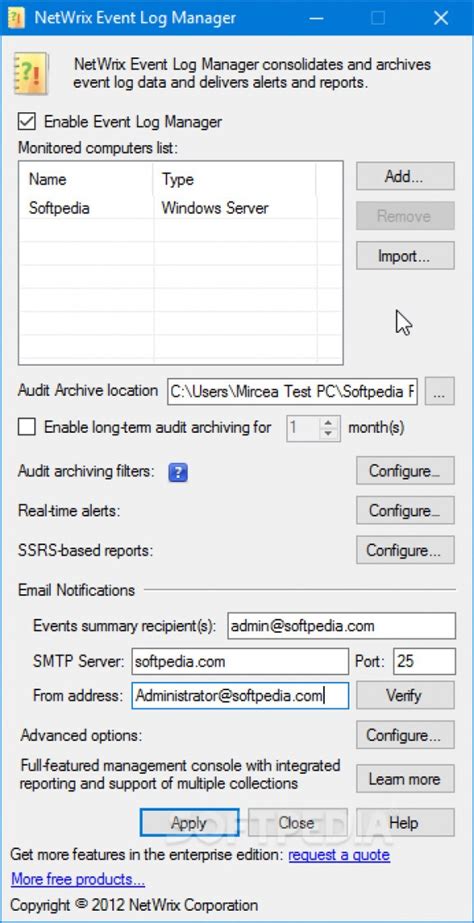
Task: Click the SMTP Server field
Action: [240, 662]
